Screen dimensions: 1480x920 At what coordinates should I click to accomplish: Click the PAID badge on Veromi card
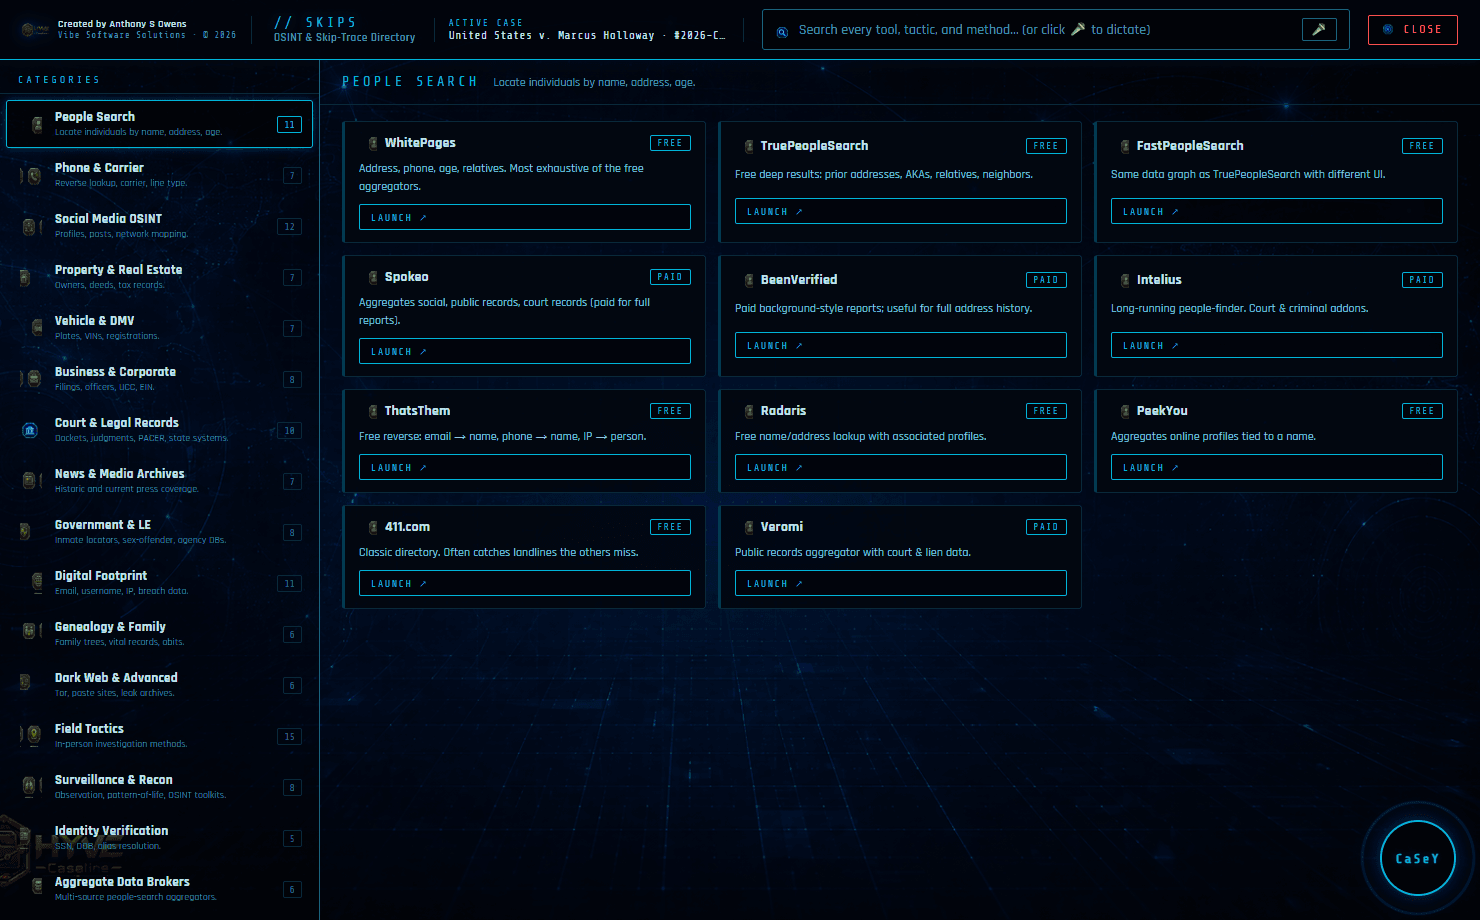coord(1046,527)
